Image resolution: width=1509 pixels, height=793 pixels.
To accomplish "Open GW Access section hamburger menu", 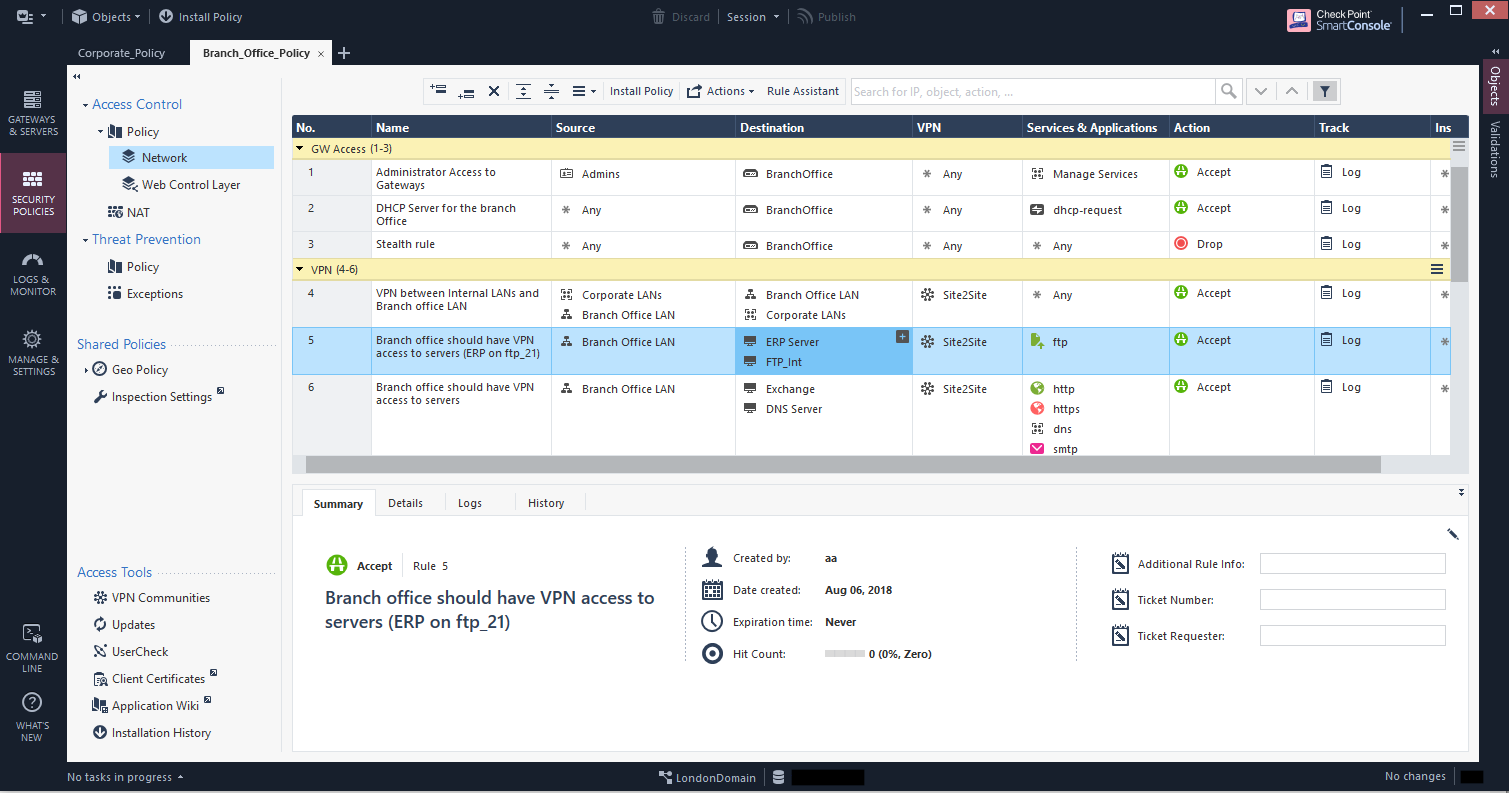I will [x=1459, y=146].
